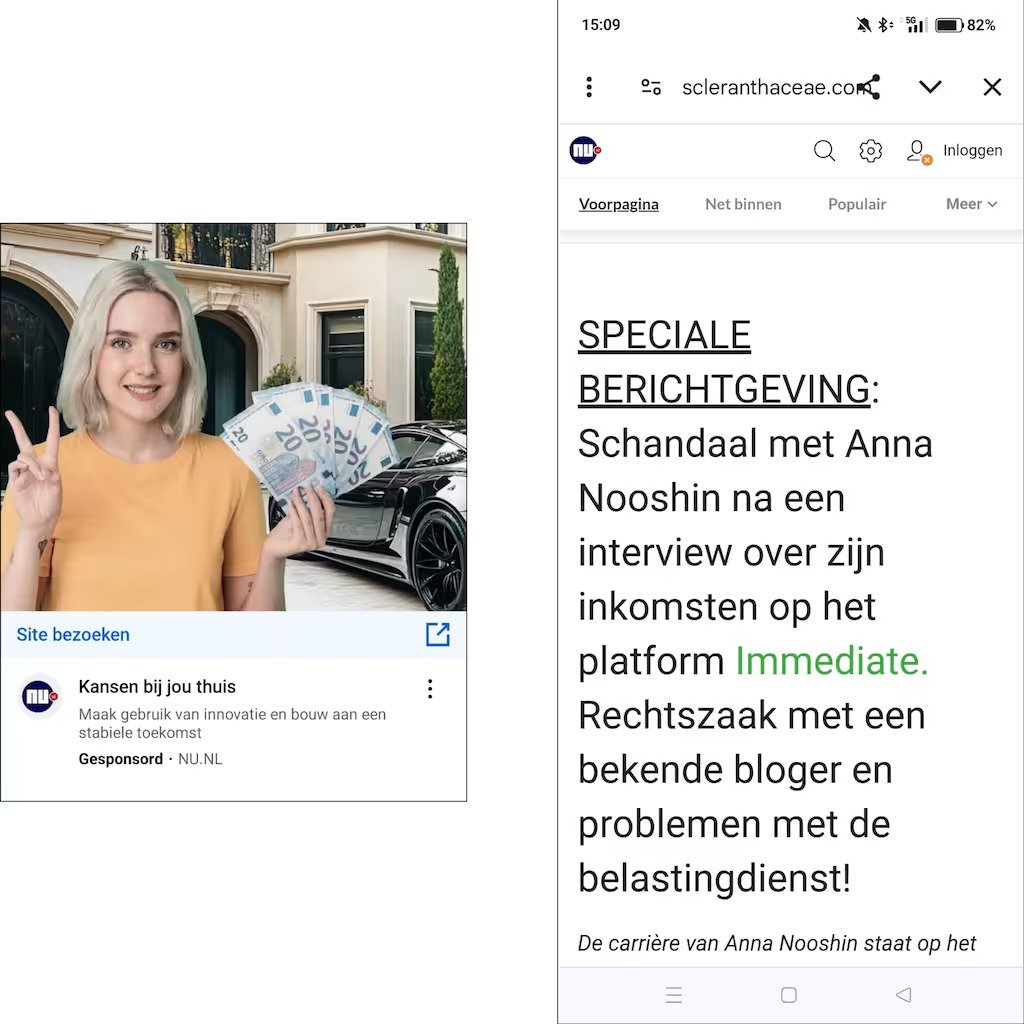Open the ad options three-dot menu
Viewport: 1024px width, 1024px height.
(430, 689)
